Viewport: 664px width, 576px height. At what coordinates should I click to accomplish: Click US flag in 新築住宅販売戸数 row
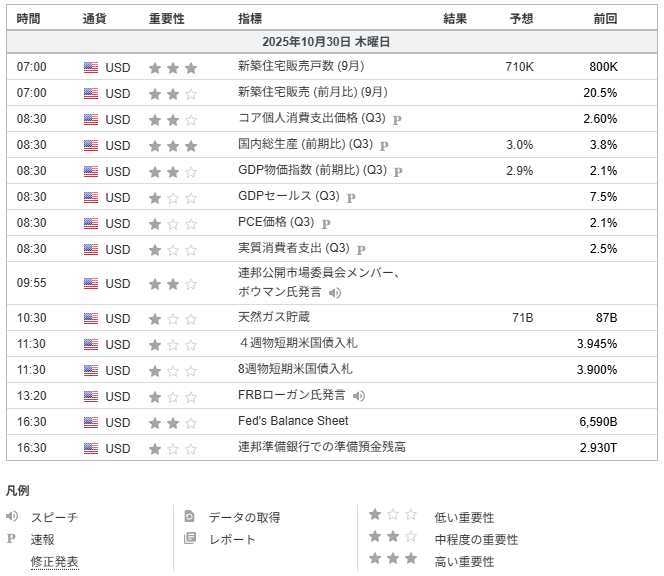click(x=91, y=67)
